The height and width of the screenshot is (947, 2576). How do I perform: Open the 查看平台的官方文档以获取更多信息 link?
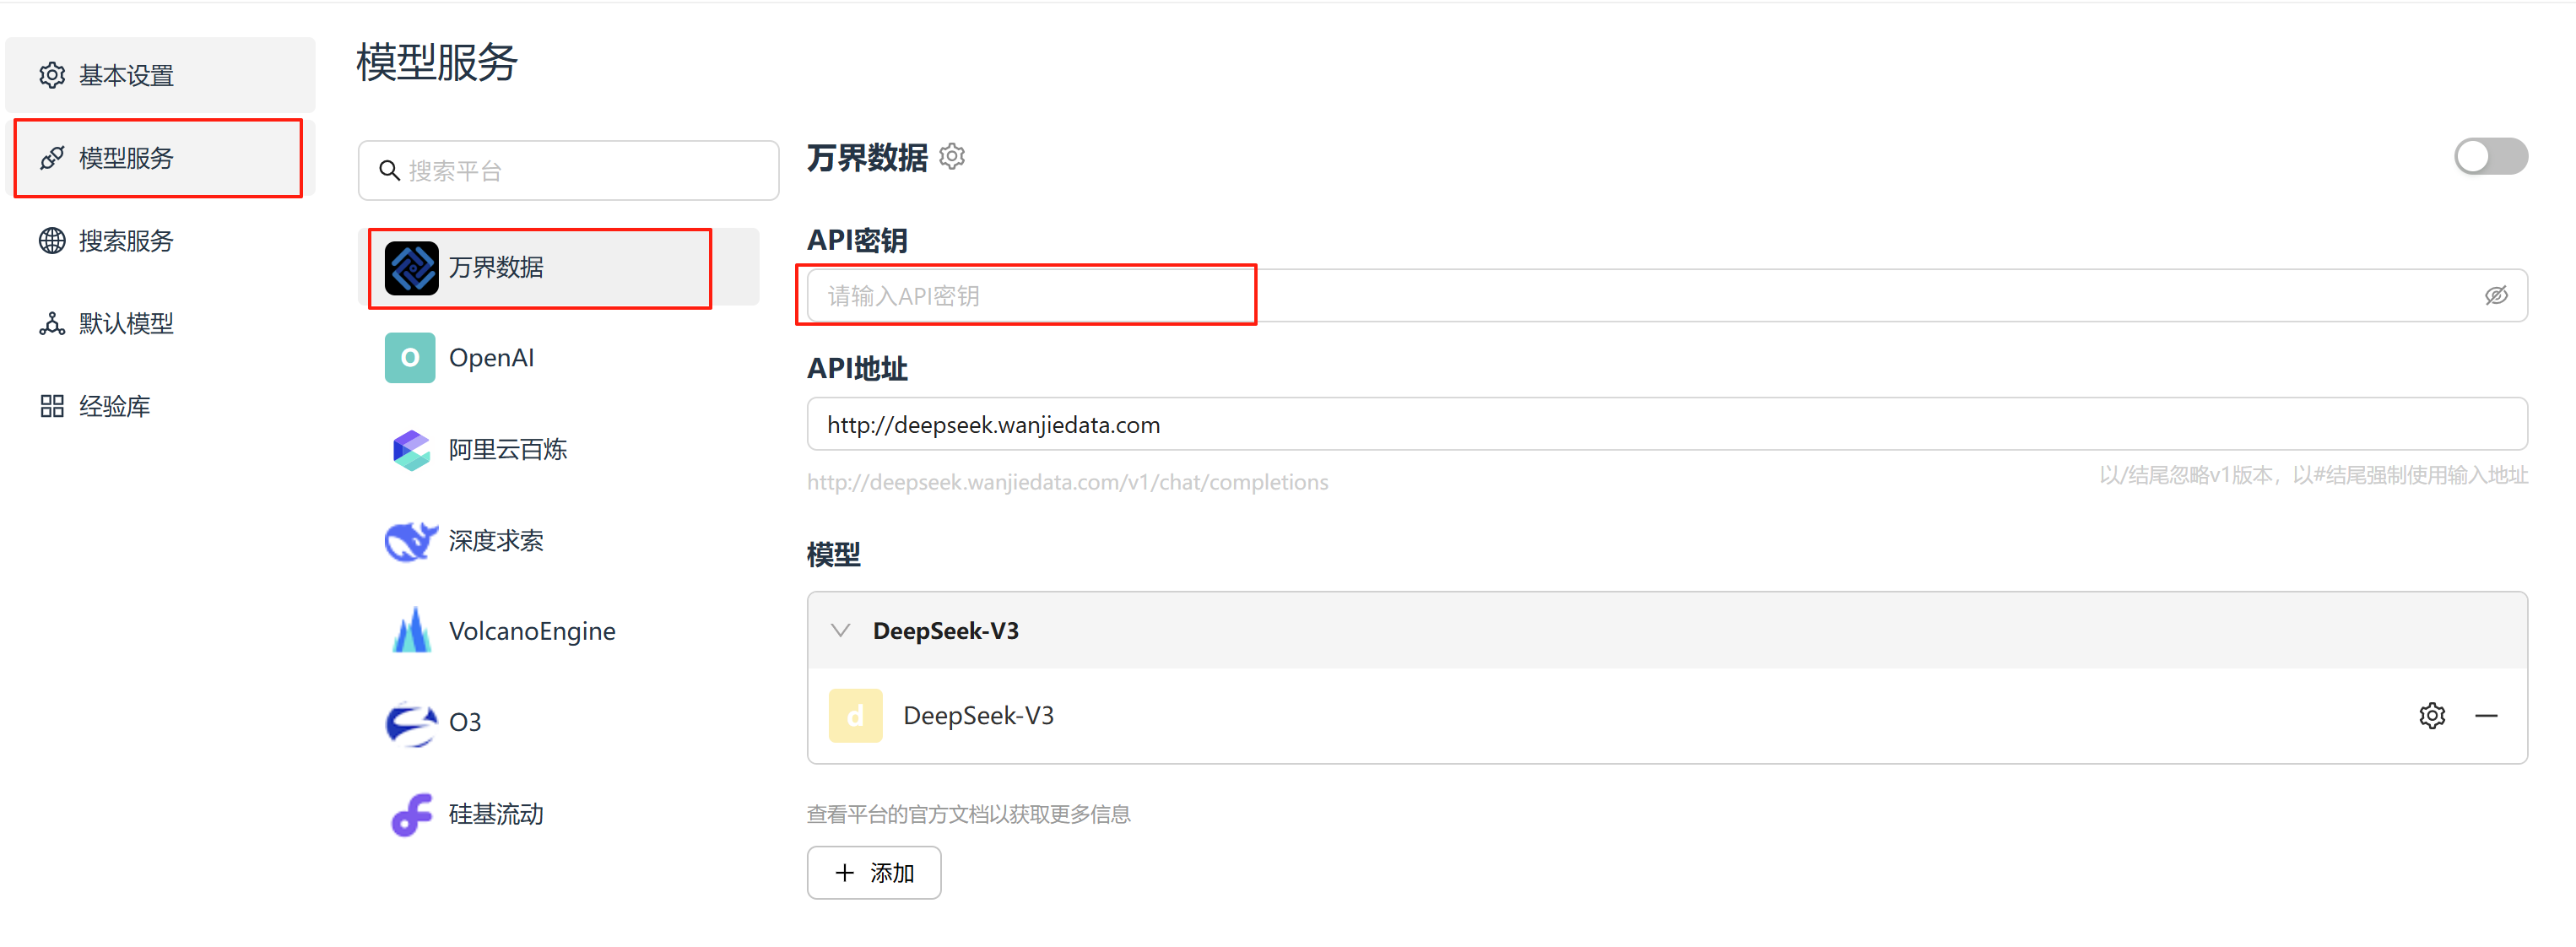[x=968, y=815]
